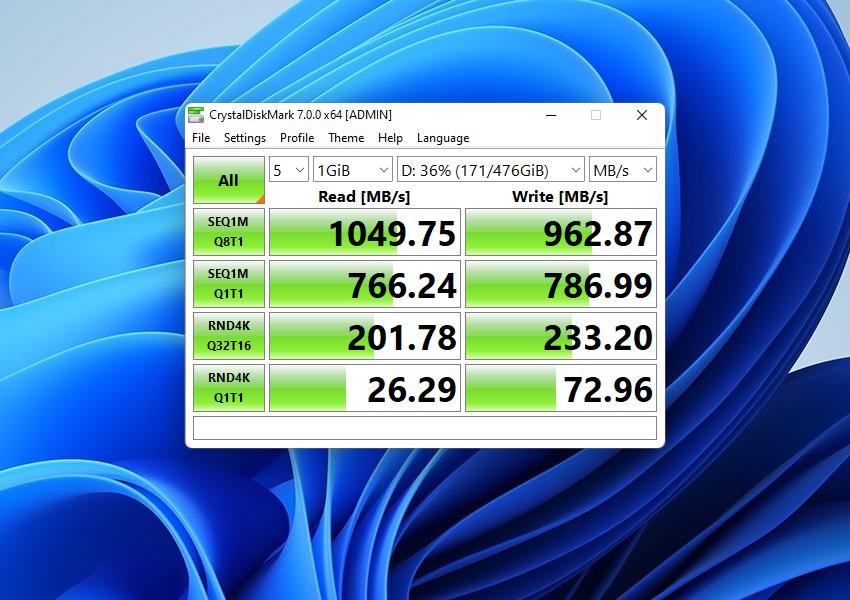Click the 201.78 random read result
This screenshot has height=600, width=850.
pyautogui.click(x=365, y=336)
